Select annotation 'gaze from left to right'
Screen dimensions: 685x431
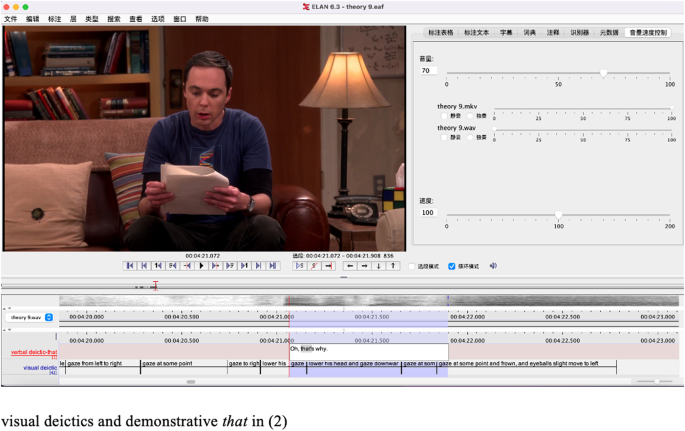pyautogui.click(x=103, y=367)
